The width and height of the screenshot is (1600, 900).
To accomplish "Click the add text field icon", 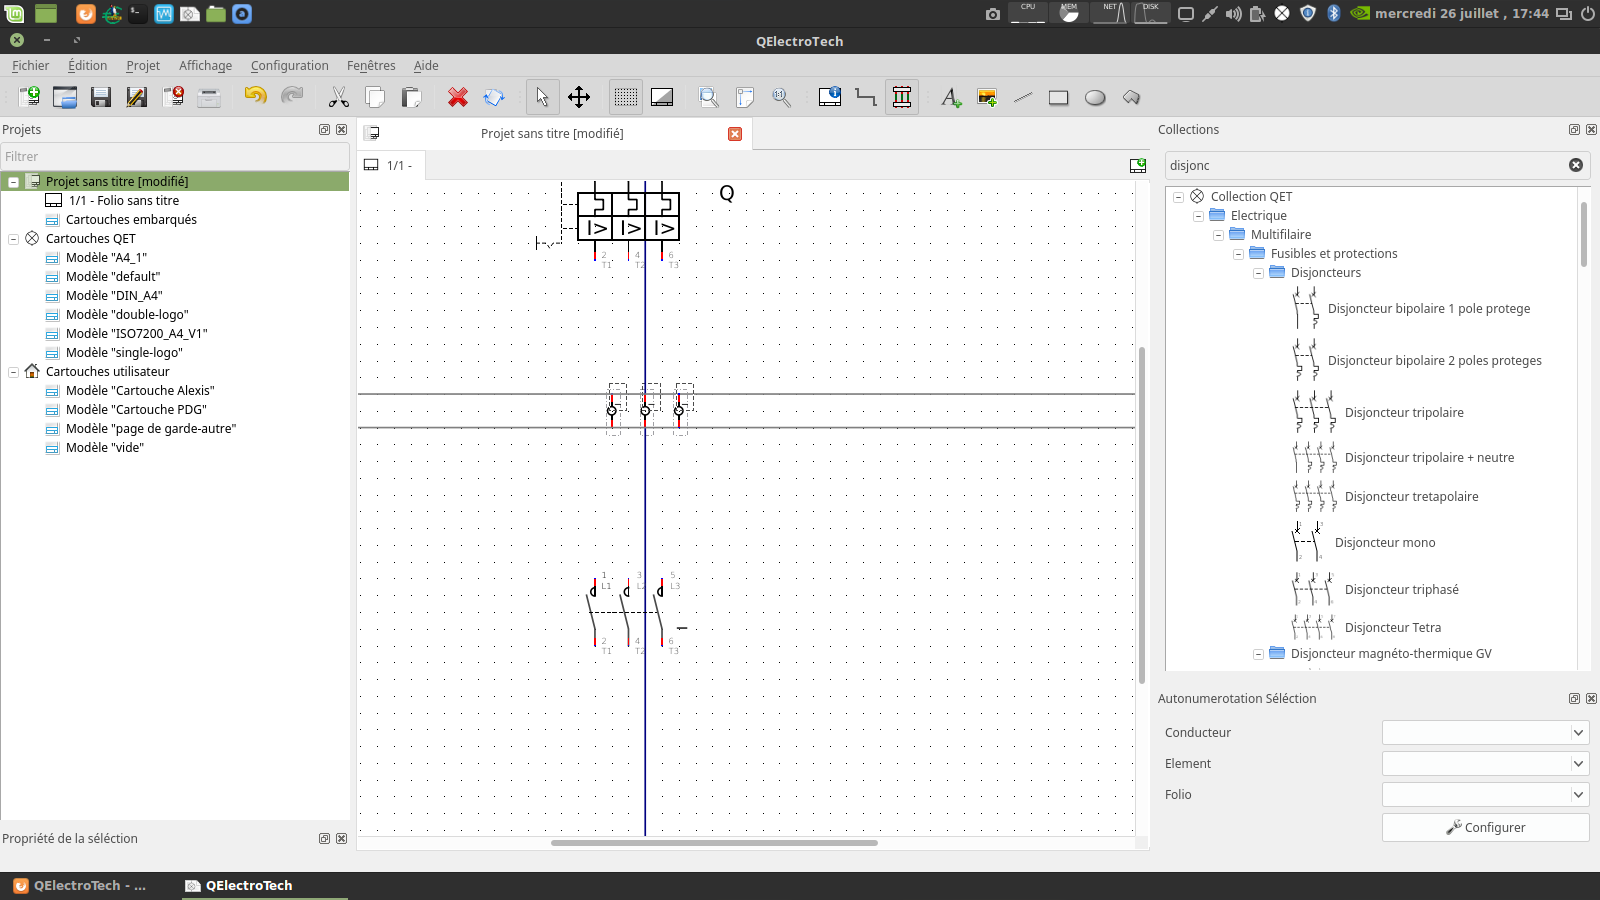I will pos(950,97).
